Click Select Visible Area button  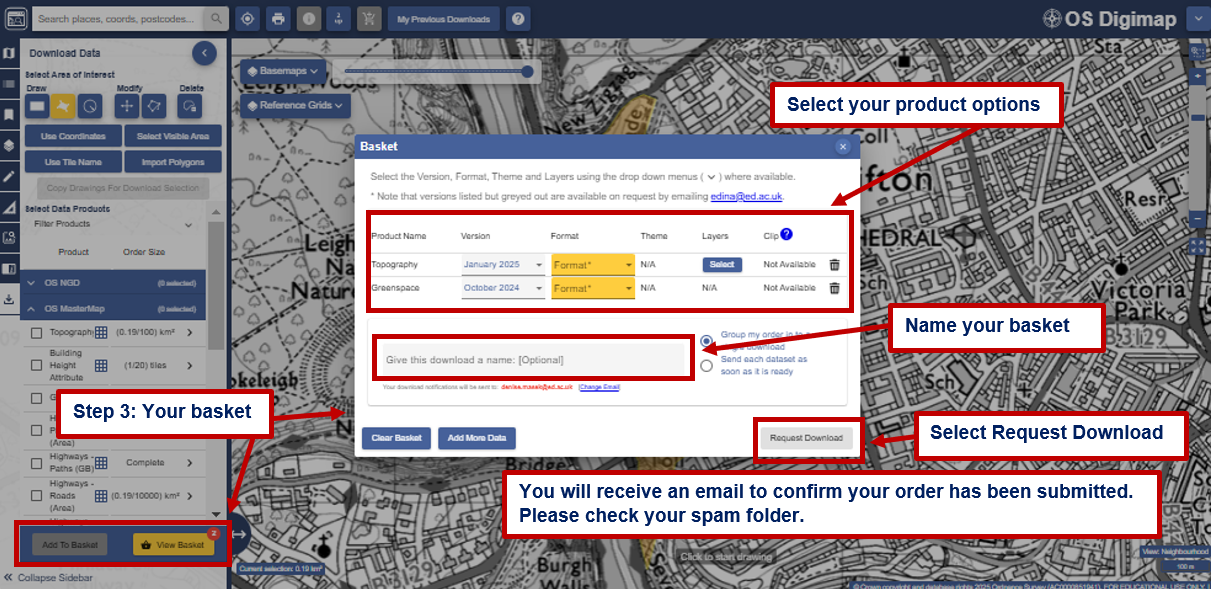click(173, 136)
